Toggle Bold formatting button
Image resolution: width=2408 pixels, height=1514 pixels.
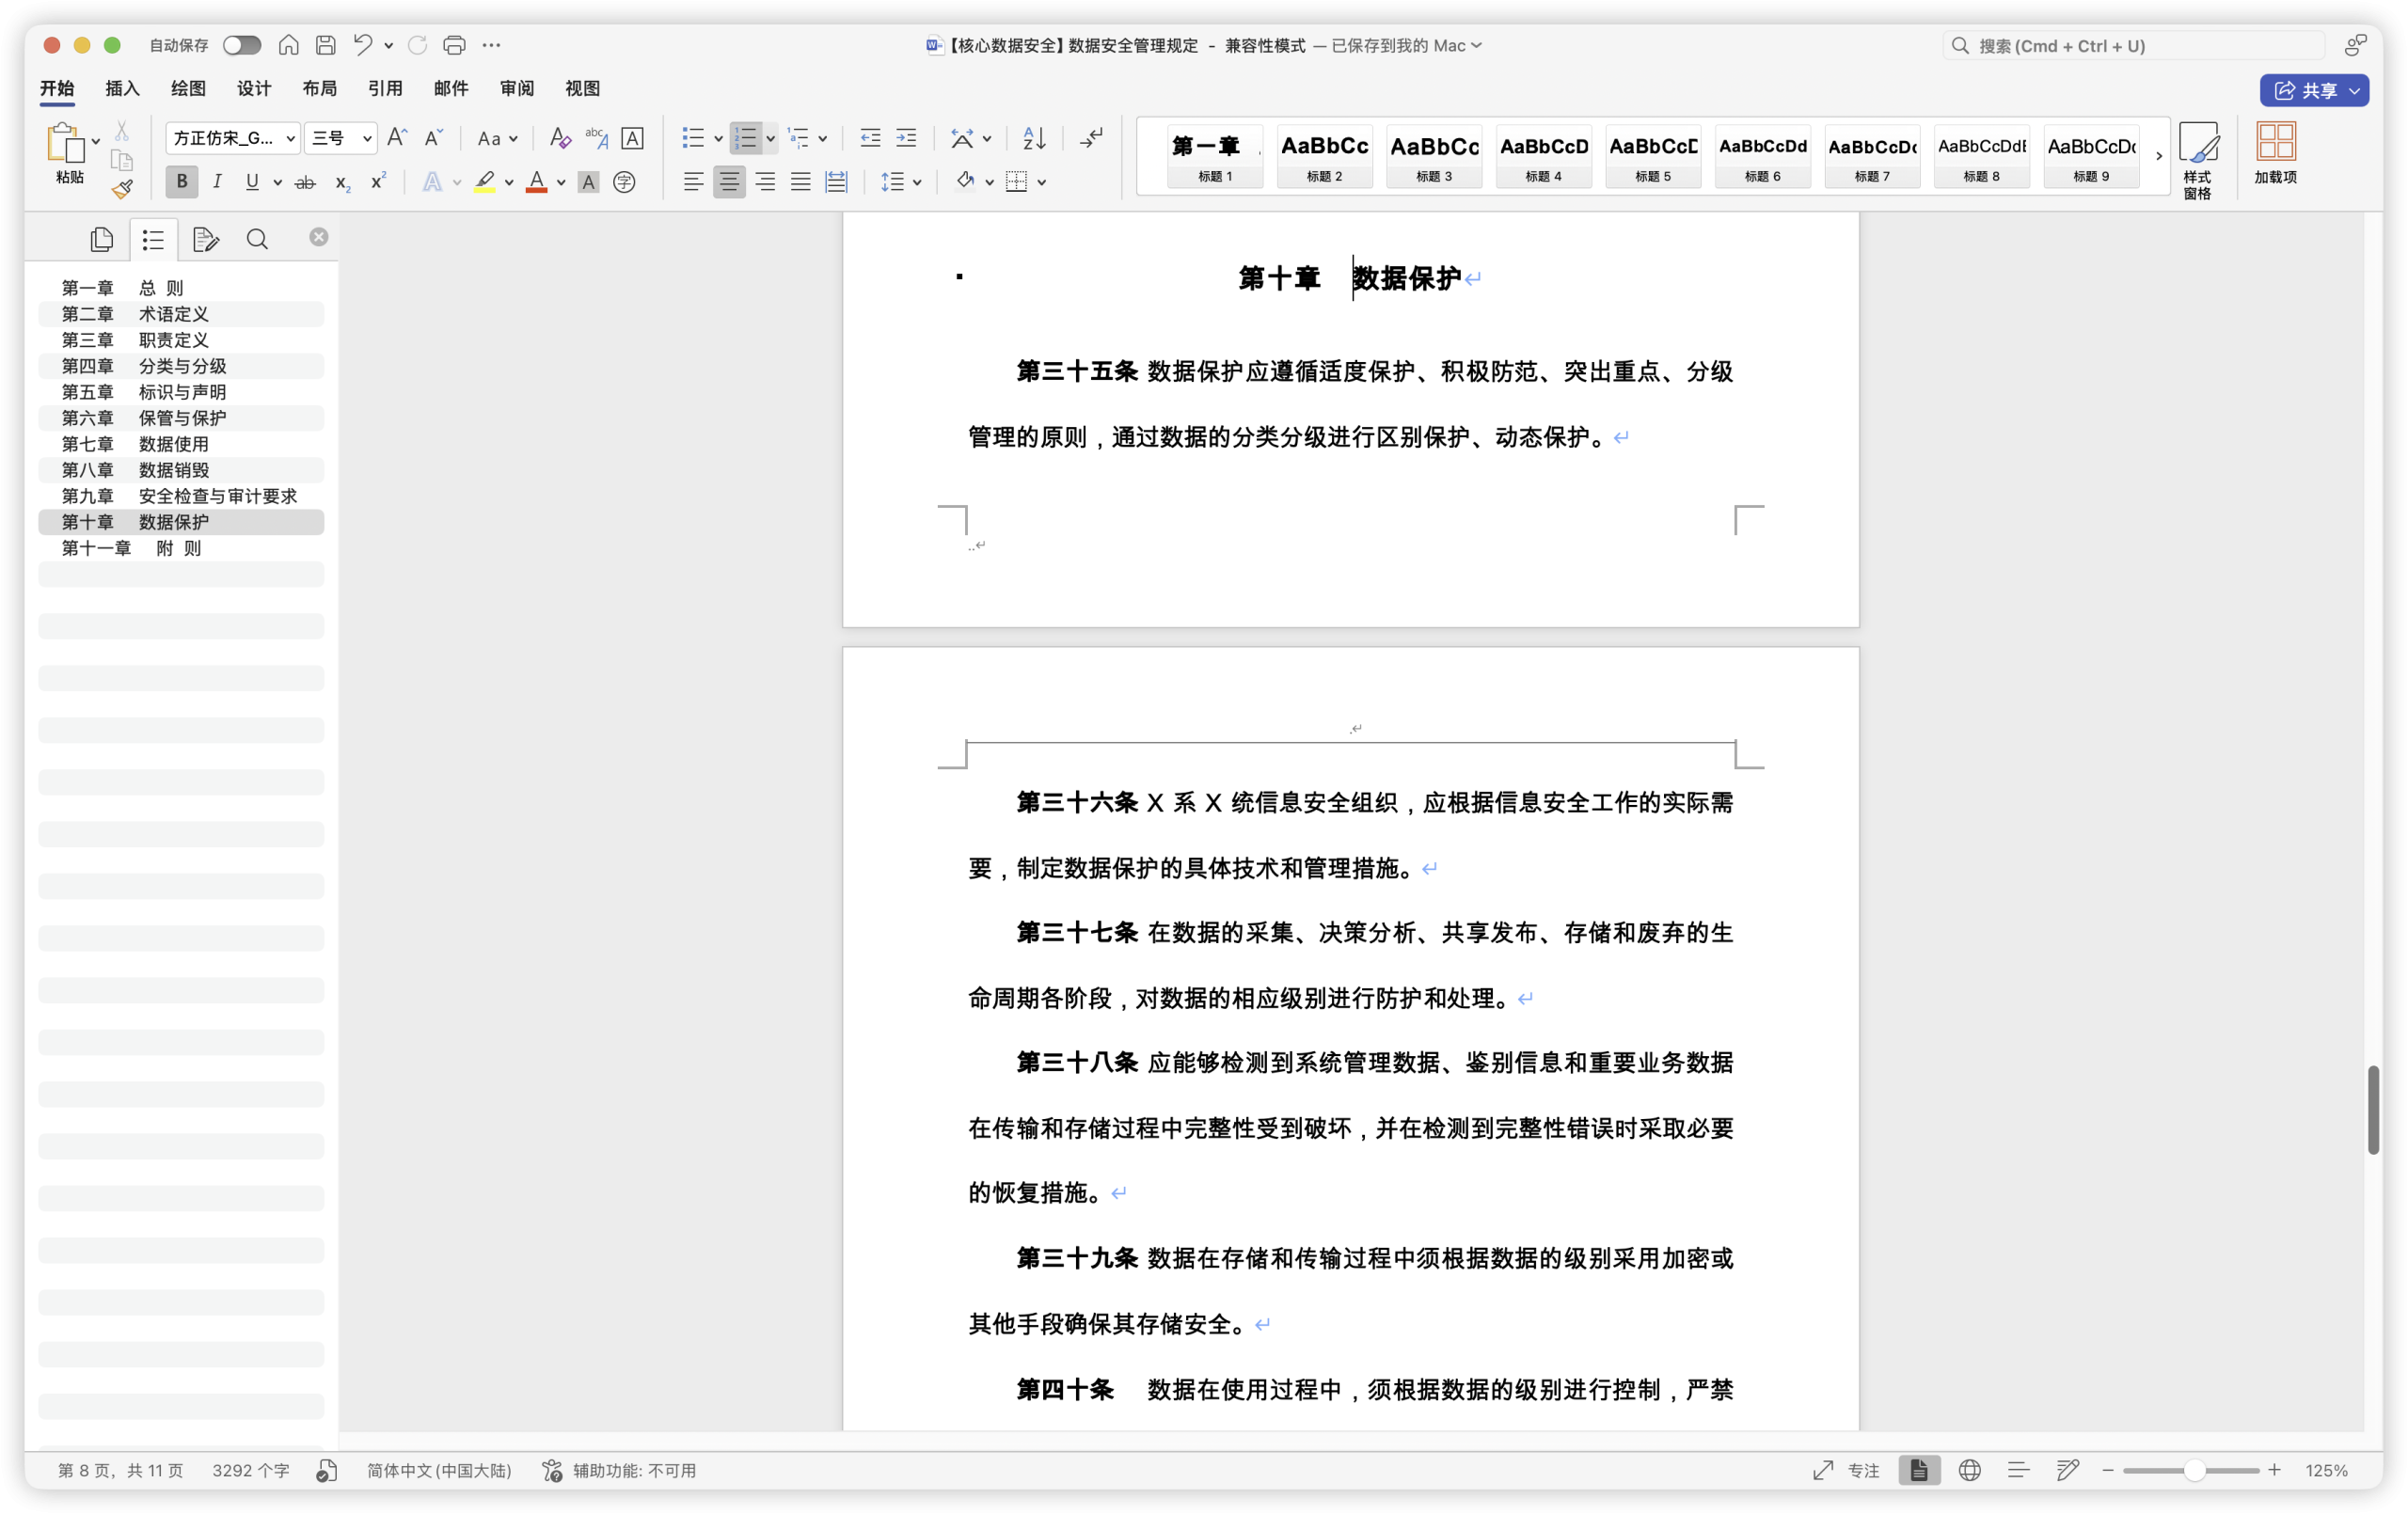tap(182, 182)
